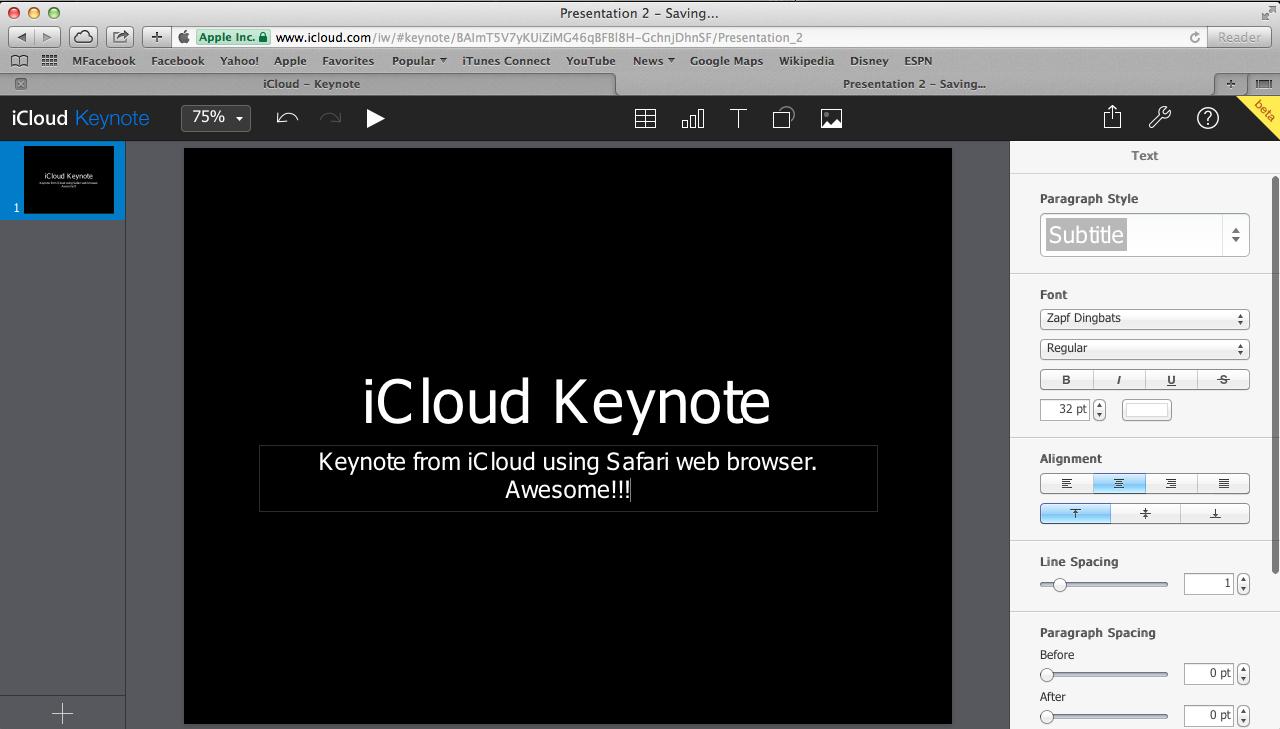Open the Yahoo! bookmark
1280x729 pixels.
click(x=239, y=61)
